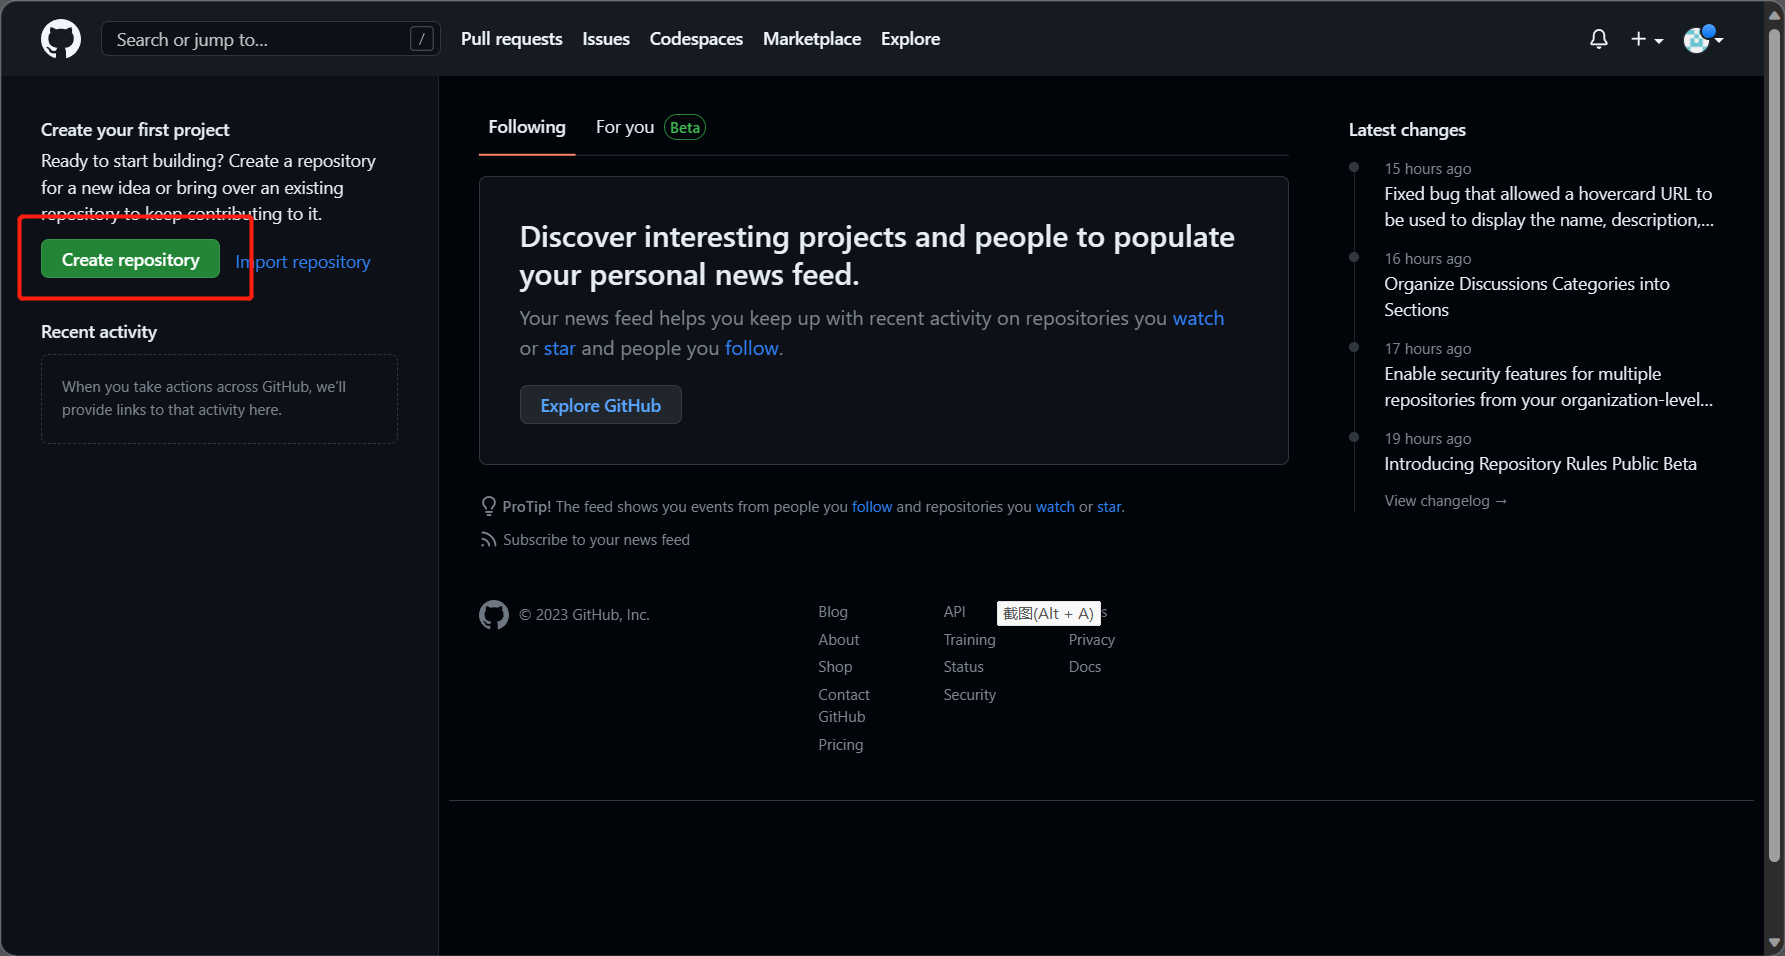Click the slash shortcut key icon in search
The height and width of the screenshot is (956, 1785).
click(422, 39)
